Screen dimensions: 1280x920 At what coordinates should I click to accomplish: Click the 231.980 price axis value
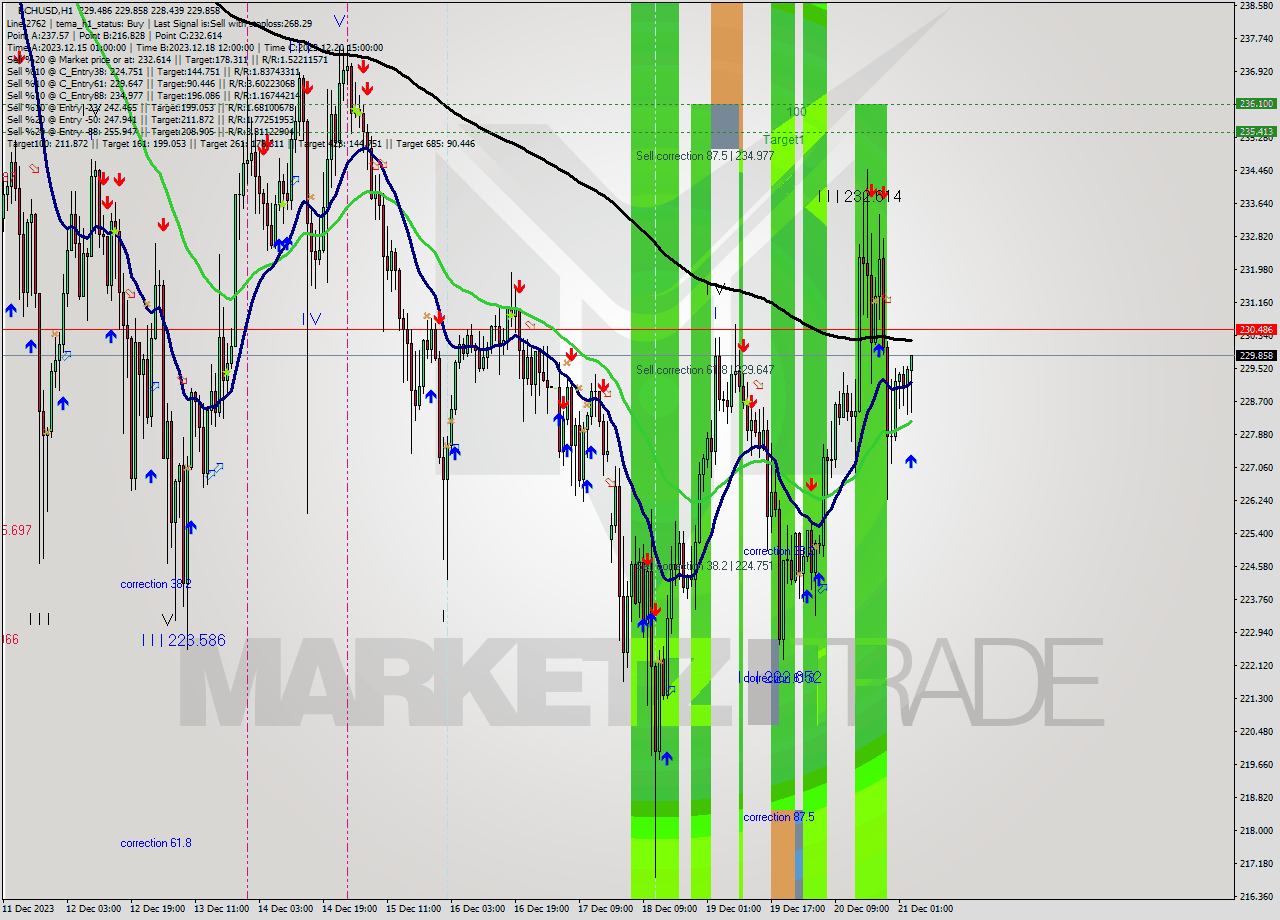(x=1256, y=269)
